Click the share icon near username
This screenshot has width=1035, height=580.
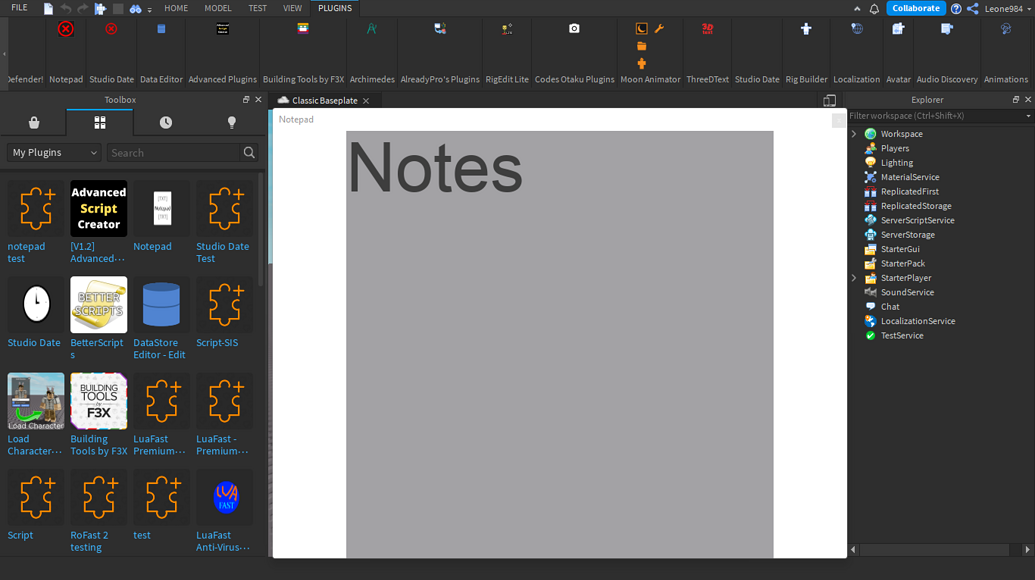tap(972, 9)
